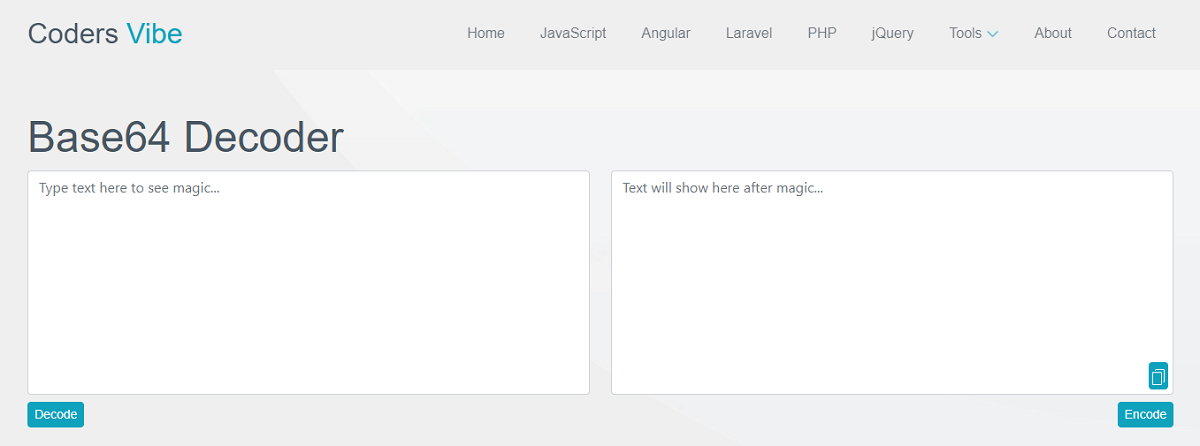Image resolution: width=1200 pixels, height=446 pixels.
Task: Navigate to the Angular section
Action: click(x=666, y=33)
